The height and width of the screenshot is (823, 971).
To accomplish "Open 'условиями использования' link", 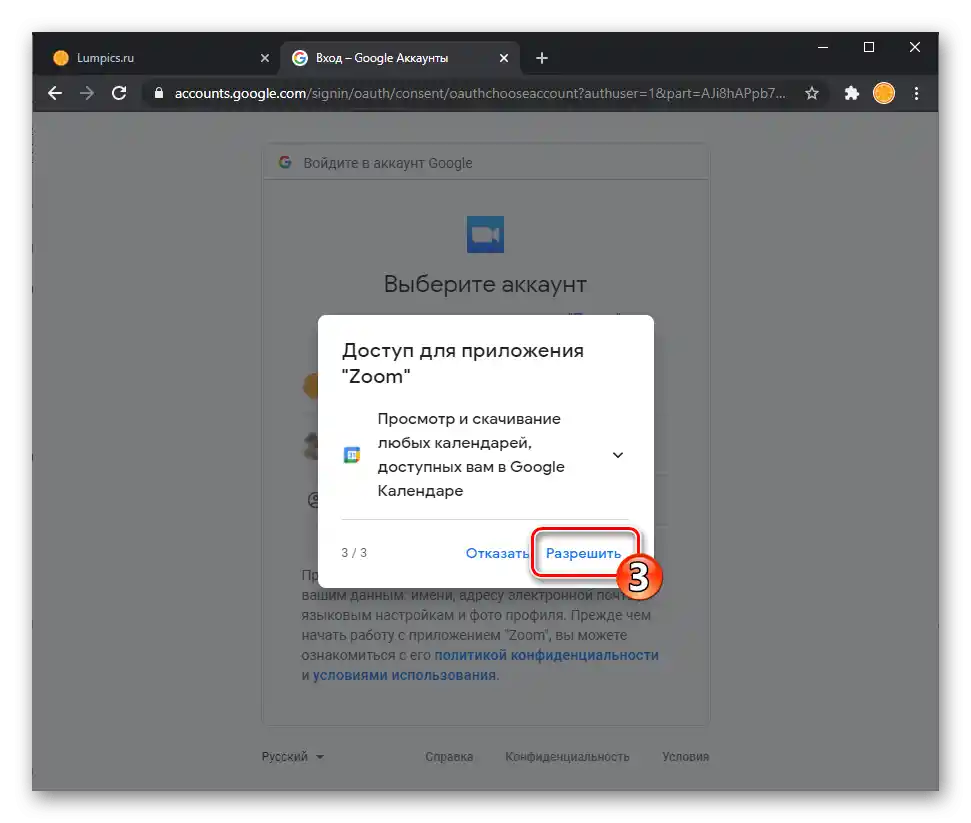I will (404, 675).
